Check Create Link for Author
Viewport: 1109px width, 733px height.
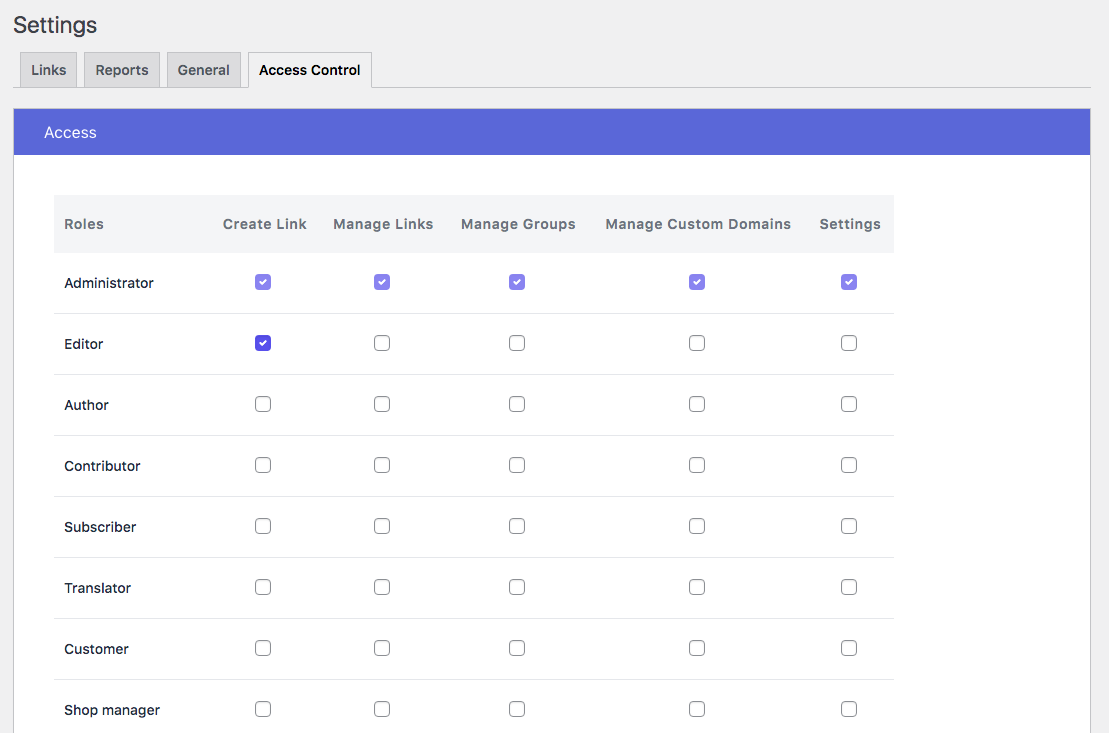click(263, 404)
